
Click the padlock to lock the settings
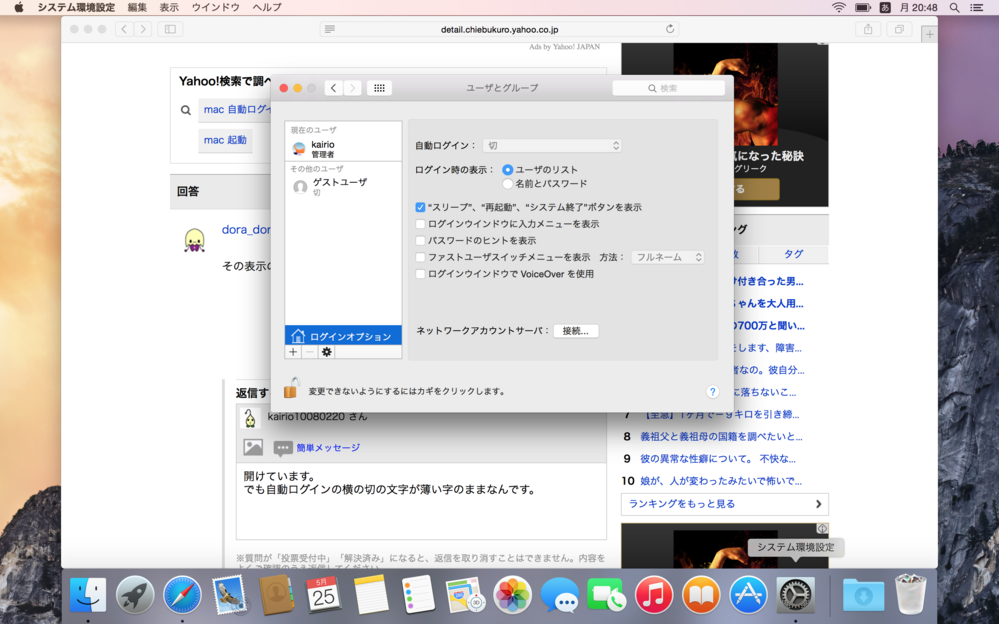pyautogui.click(x=290, y=390)
